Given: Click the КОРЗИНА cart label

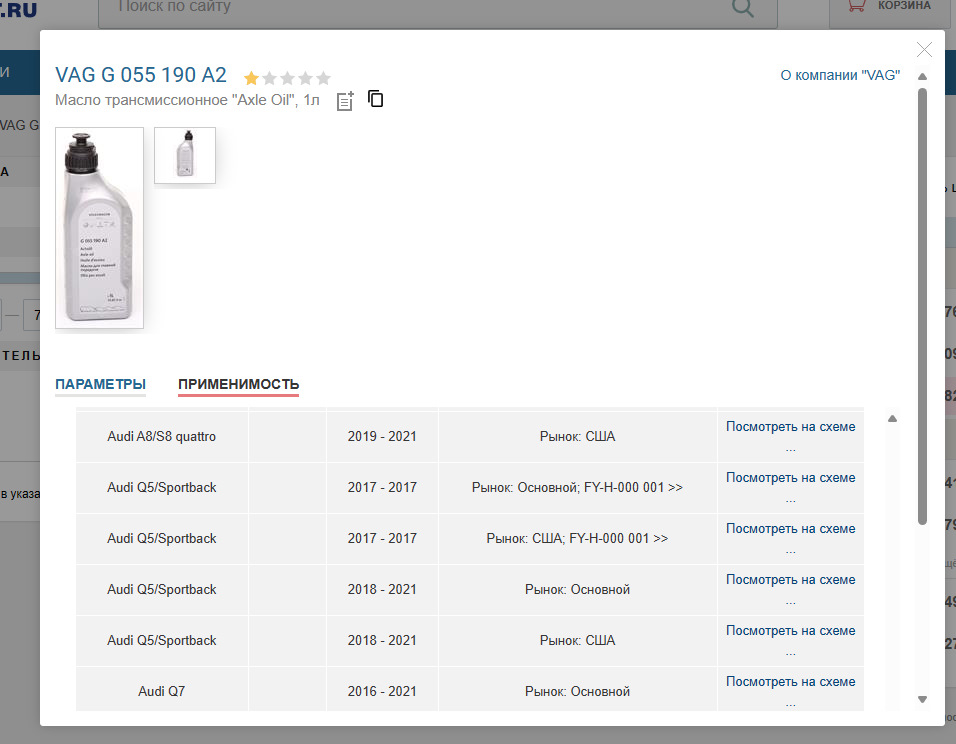Looking at the screenshot, I should (904, 5).
